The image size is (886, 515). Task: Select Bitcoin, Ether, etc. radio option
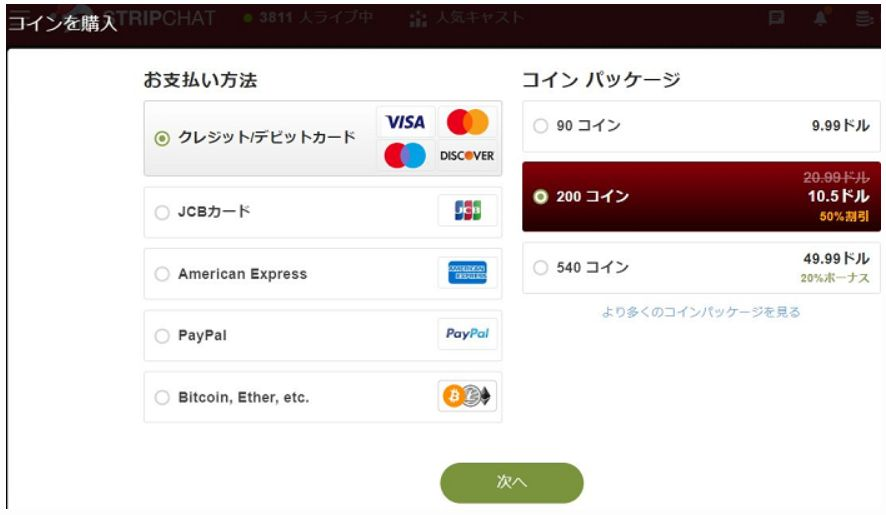[162, 397]
